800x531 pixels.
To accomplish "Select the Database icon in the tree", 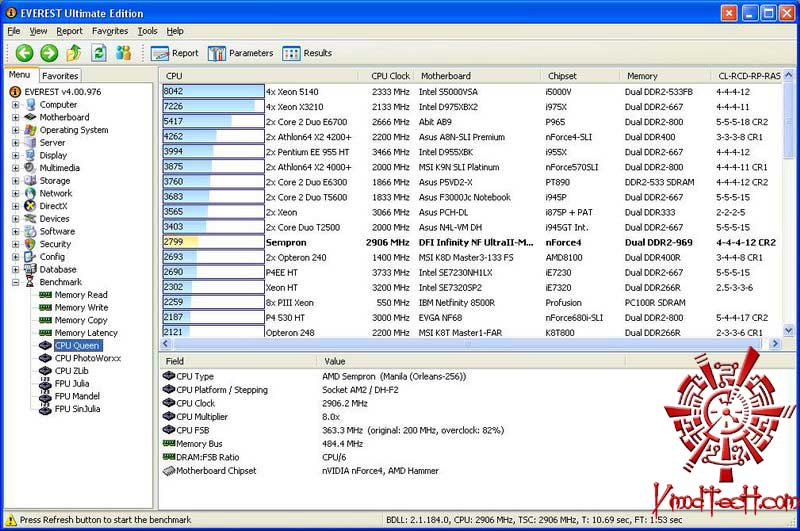I will coord(31,269).
